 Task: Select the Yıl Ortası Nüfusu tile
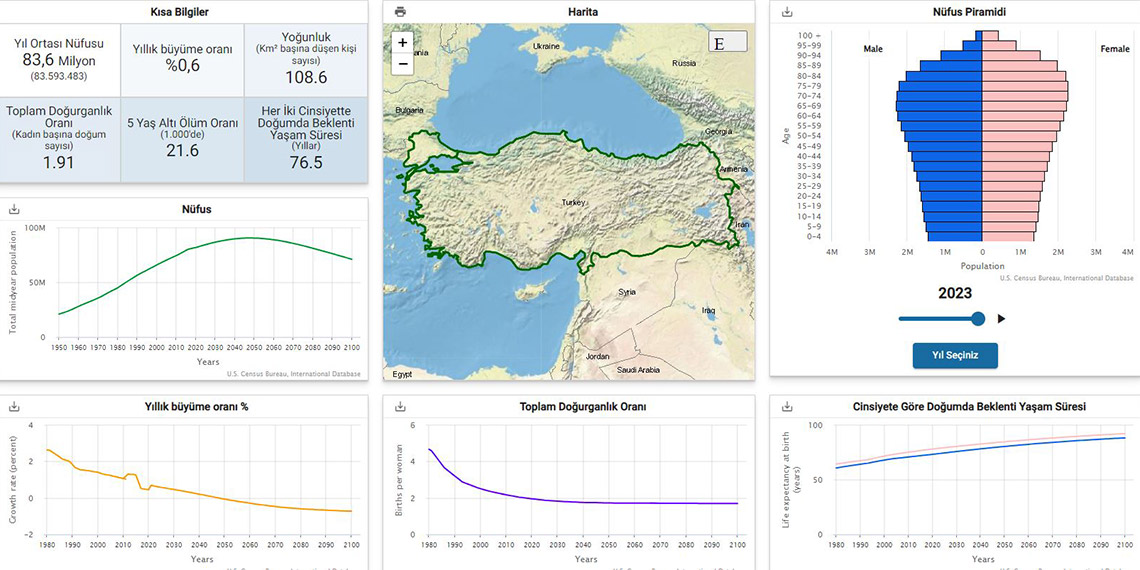(x=59, y=60)
